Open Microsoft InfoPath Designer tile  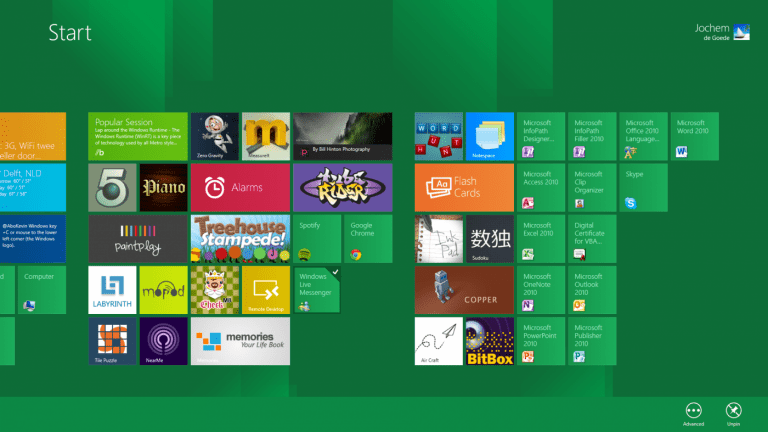pyautogui.click(x=541, y=136)
